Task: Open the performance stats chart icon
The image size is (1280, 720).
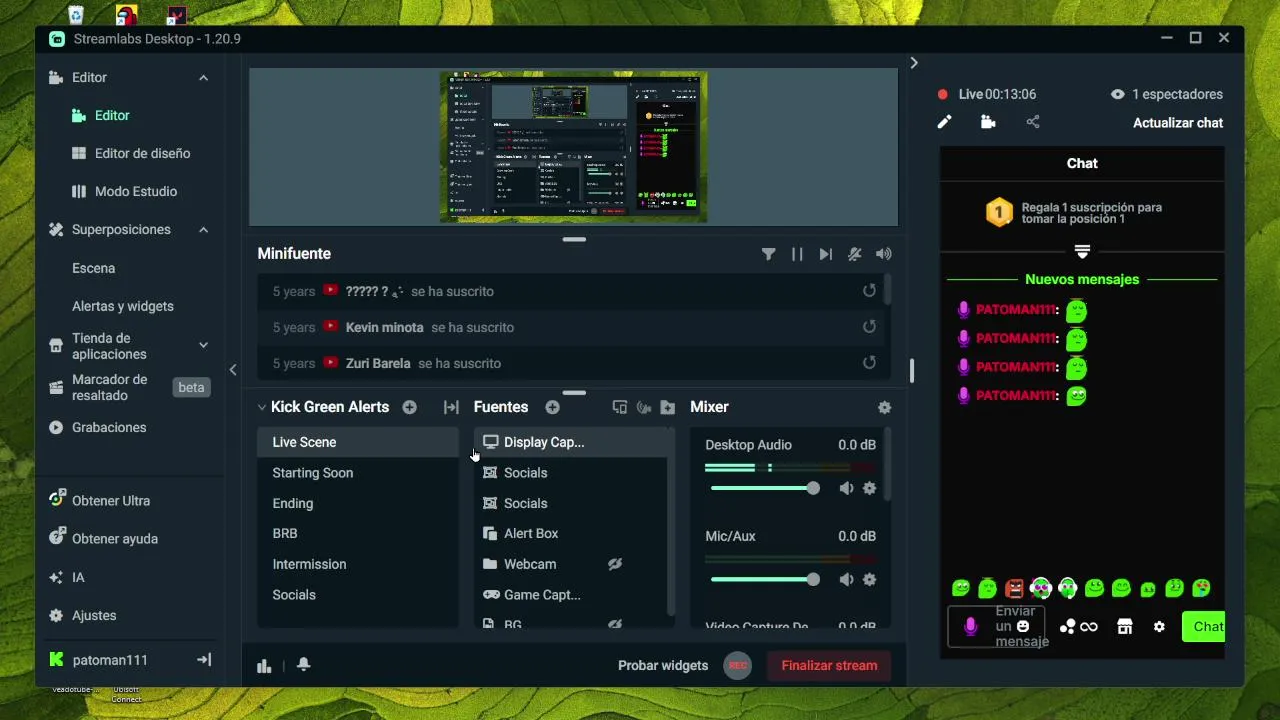Action: [x=264, y=666]
